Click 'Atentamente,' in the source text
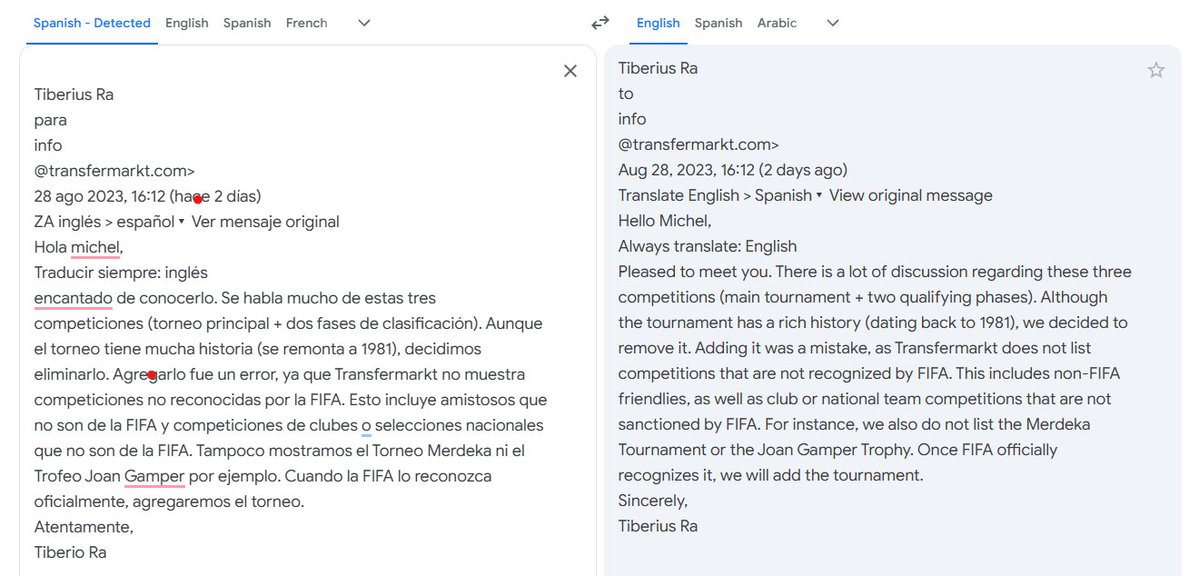This screenshot has width=1199, height=576. (84, 527)
